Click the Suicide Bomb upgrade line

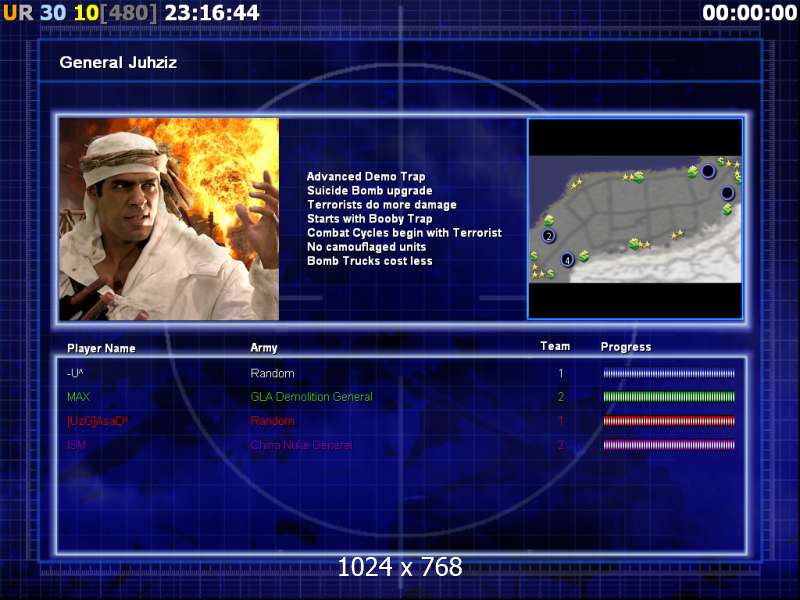coord(369,191)
